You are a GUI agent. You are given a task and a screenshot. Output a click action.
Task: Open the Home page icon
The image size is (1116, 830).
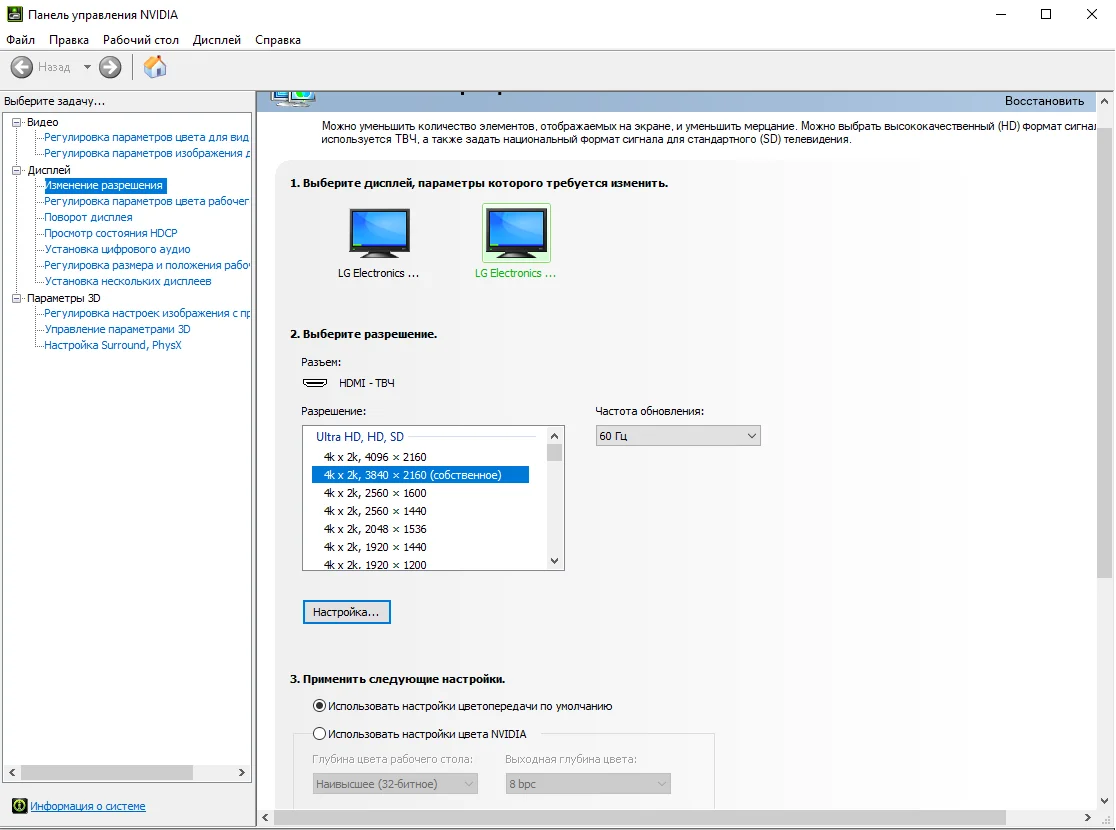point(154,67)
